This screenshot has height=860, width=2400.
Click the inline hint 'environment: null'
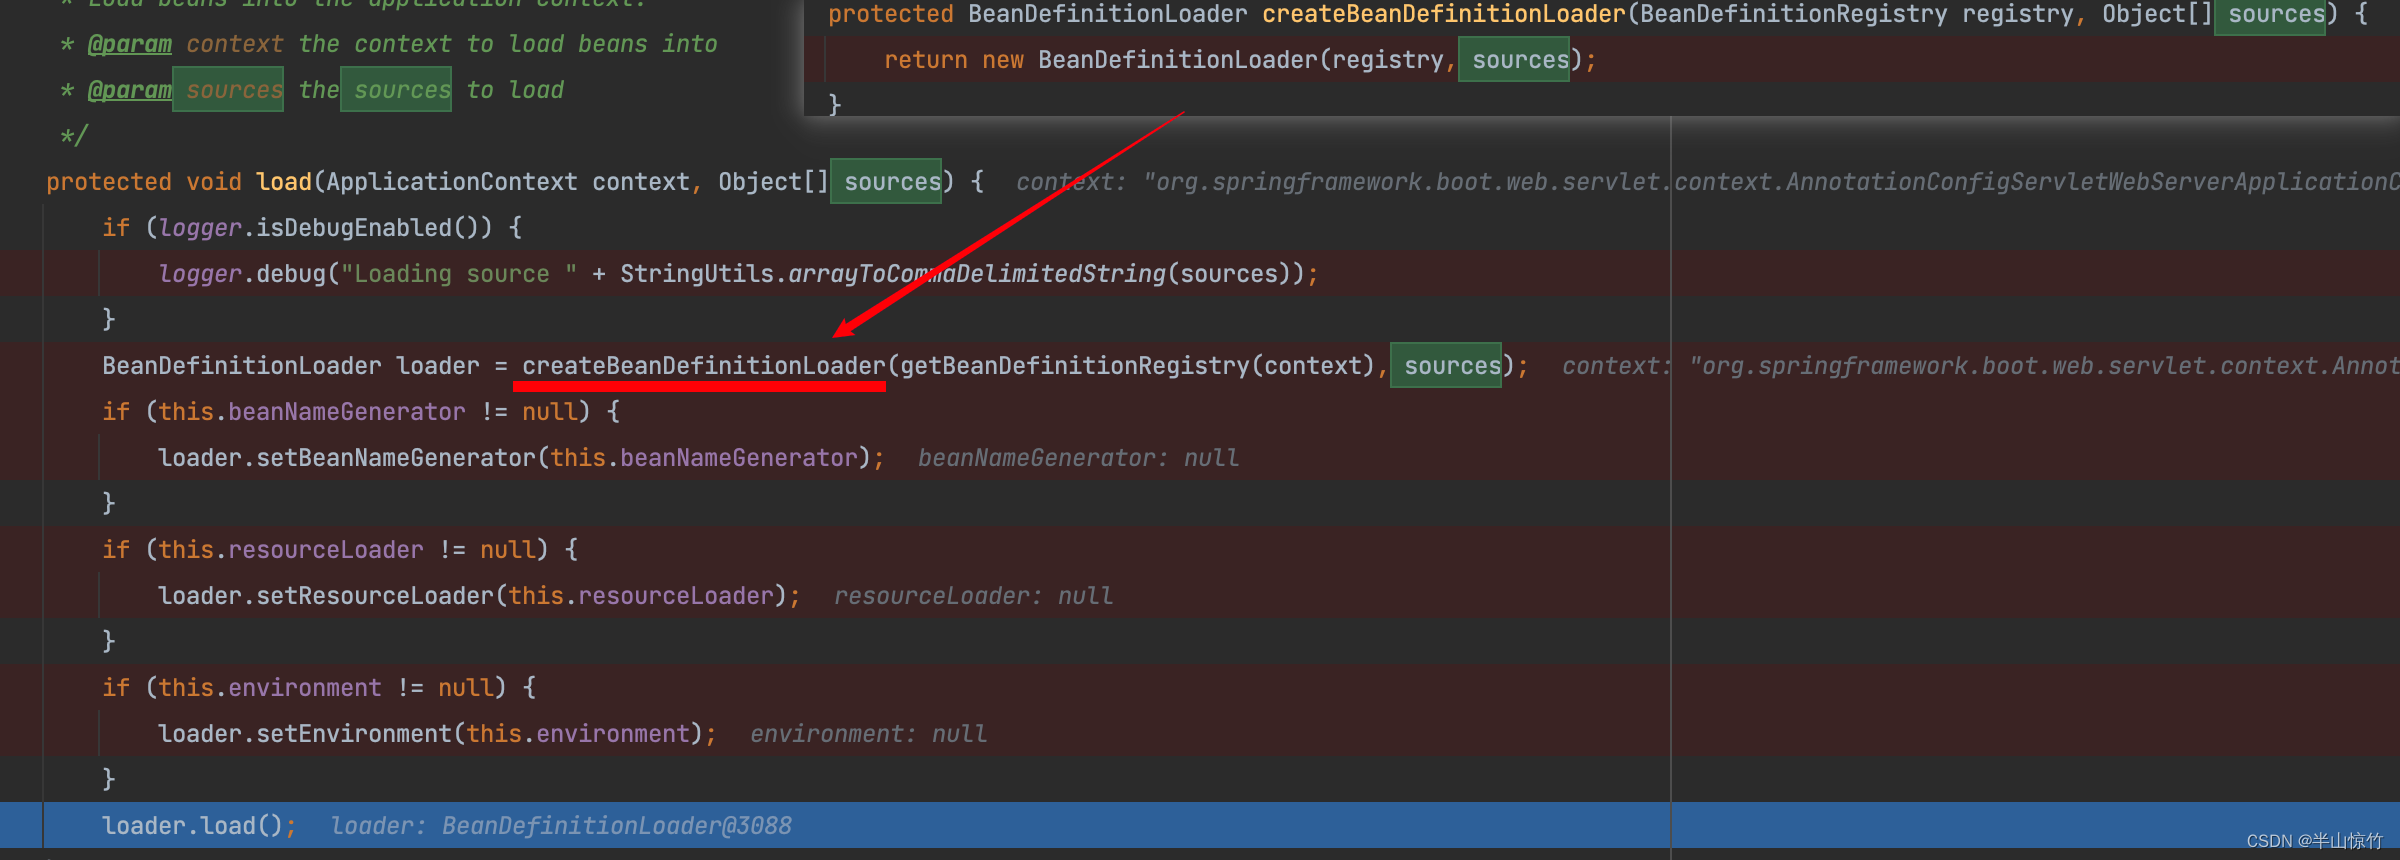[x=868, y=734]
